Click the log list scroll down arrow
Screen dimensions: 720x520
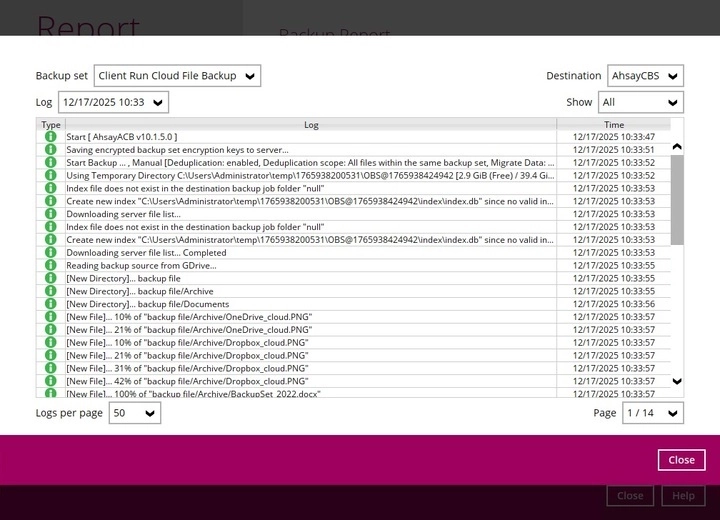point(677,381)
